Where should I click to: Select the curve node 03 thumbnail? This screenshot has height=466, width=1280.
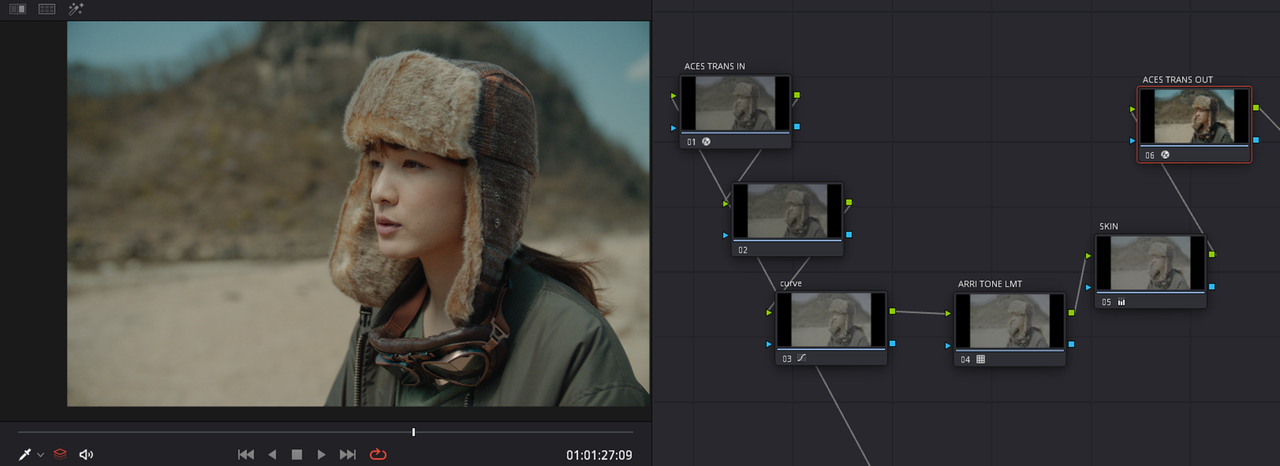tap(831, 320)
